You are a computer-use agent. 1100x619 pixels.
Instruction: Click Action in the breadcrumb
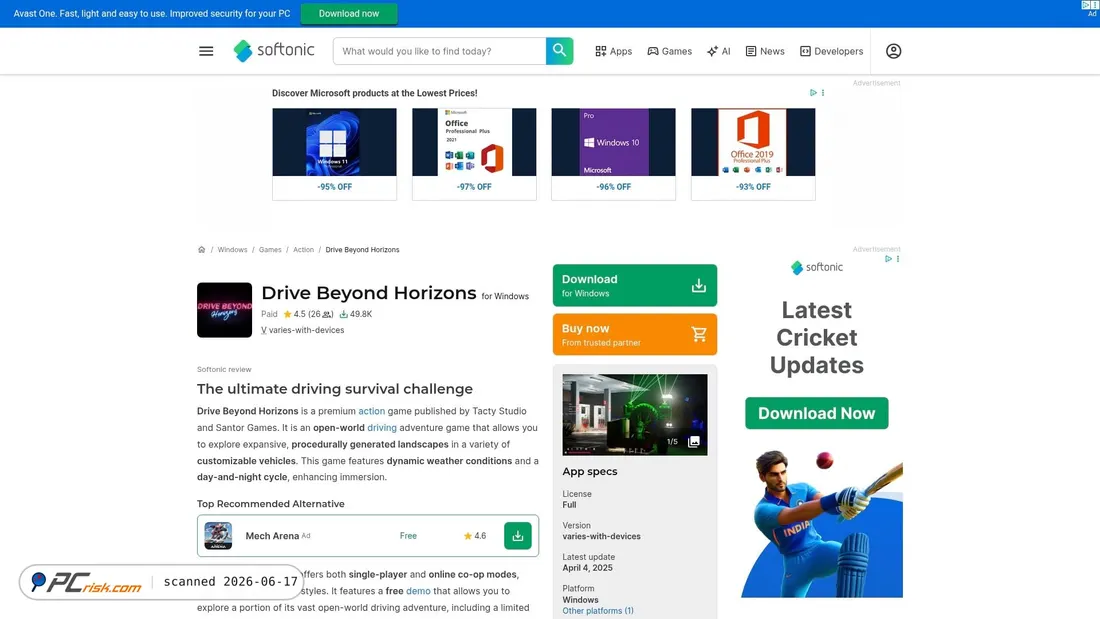(x=304, y=250)
